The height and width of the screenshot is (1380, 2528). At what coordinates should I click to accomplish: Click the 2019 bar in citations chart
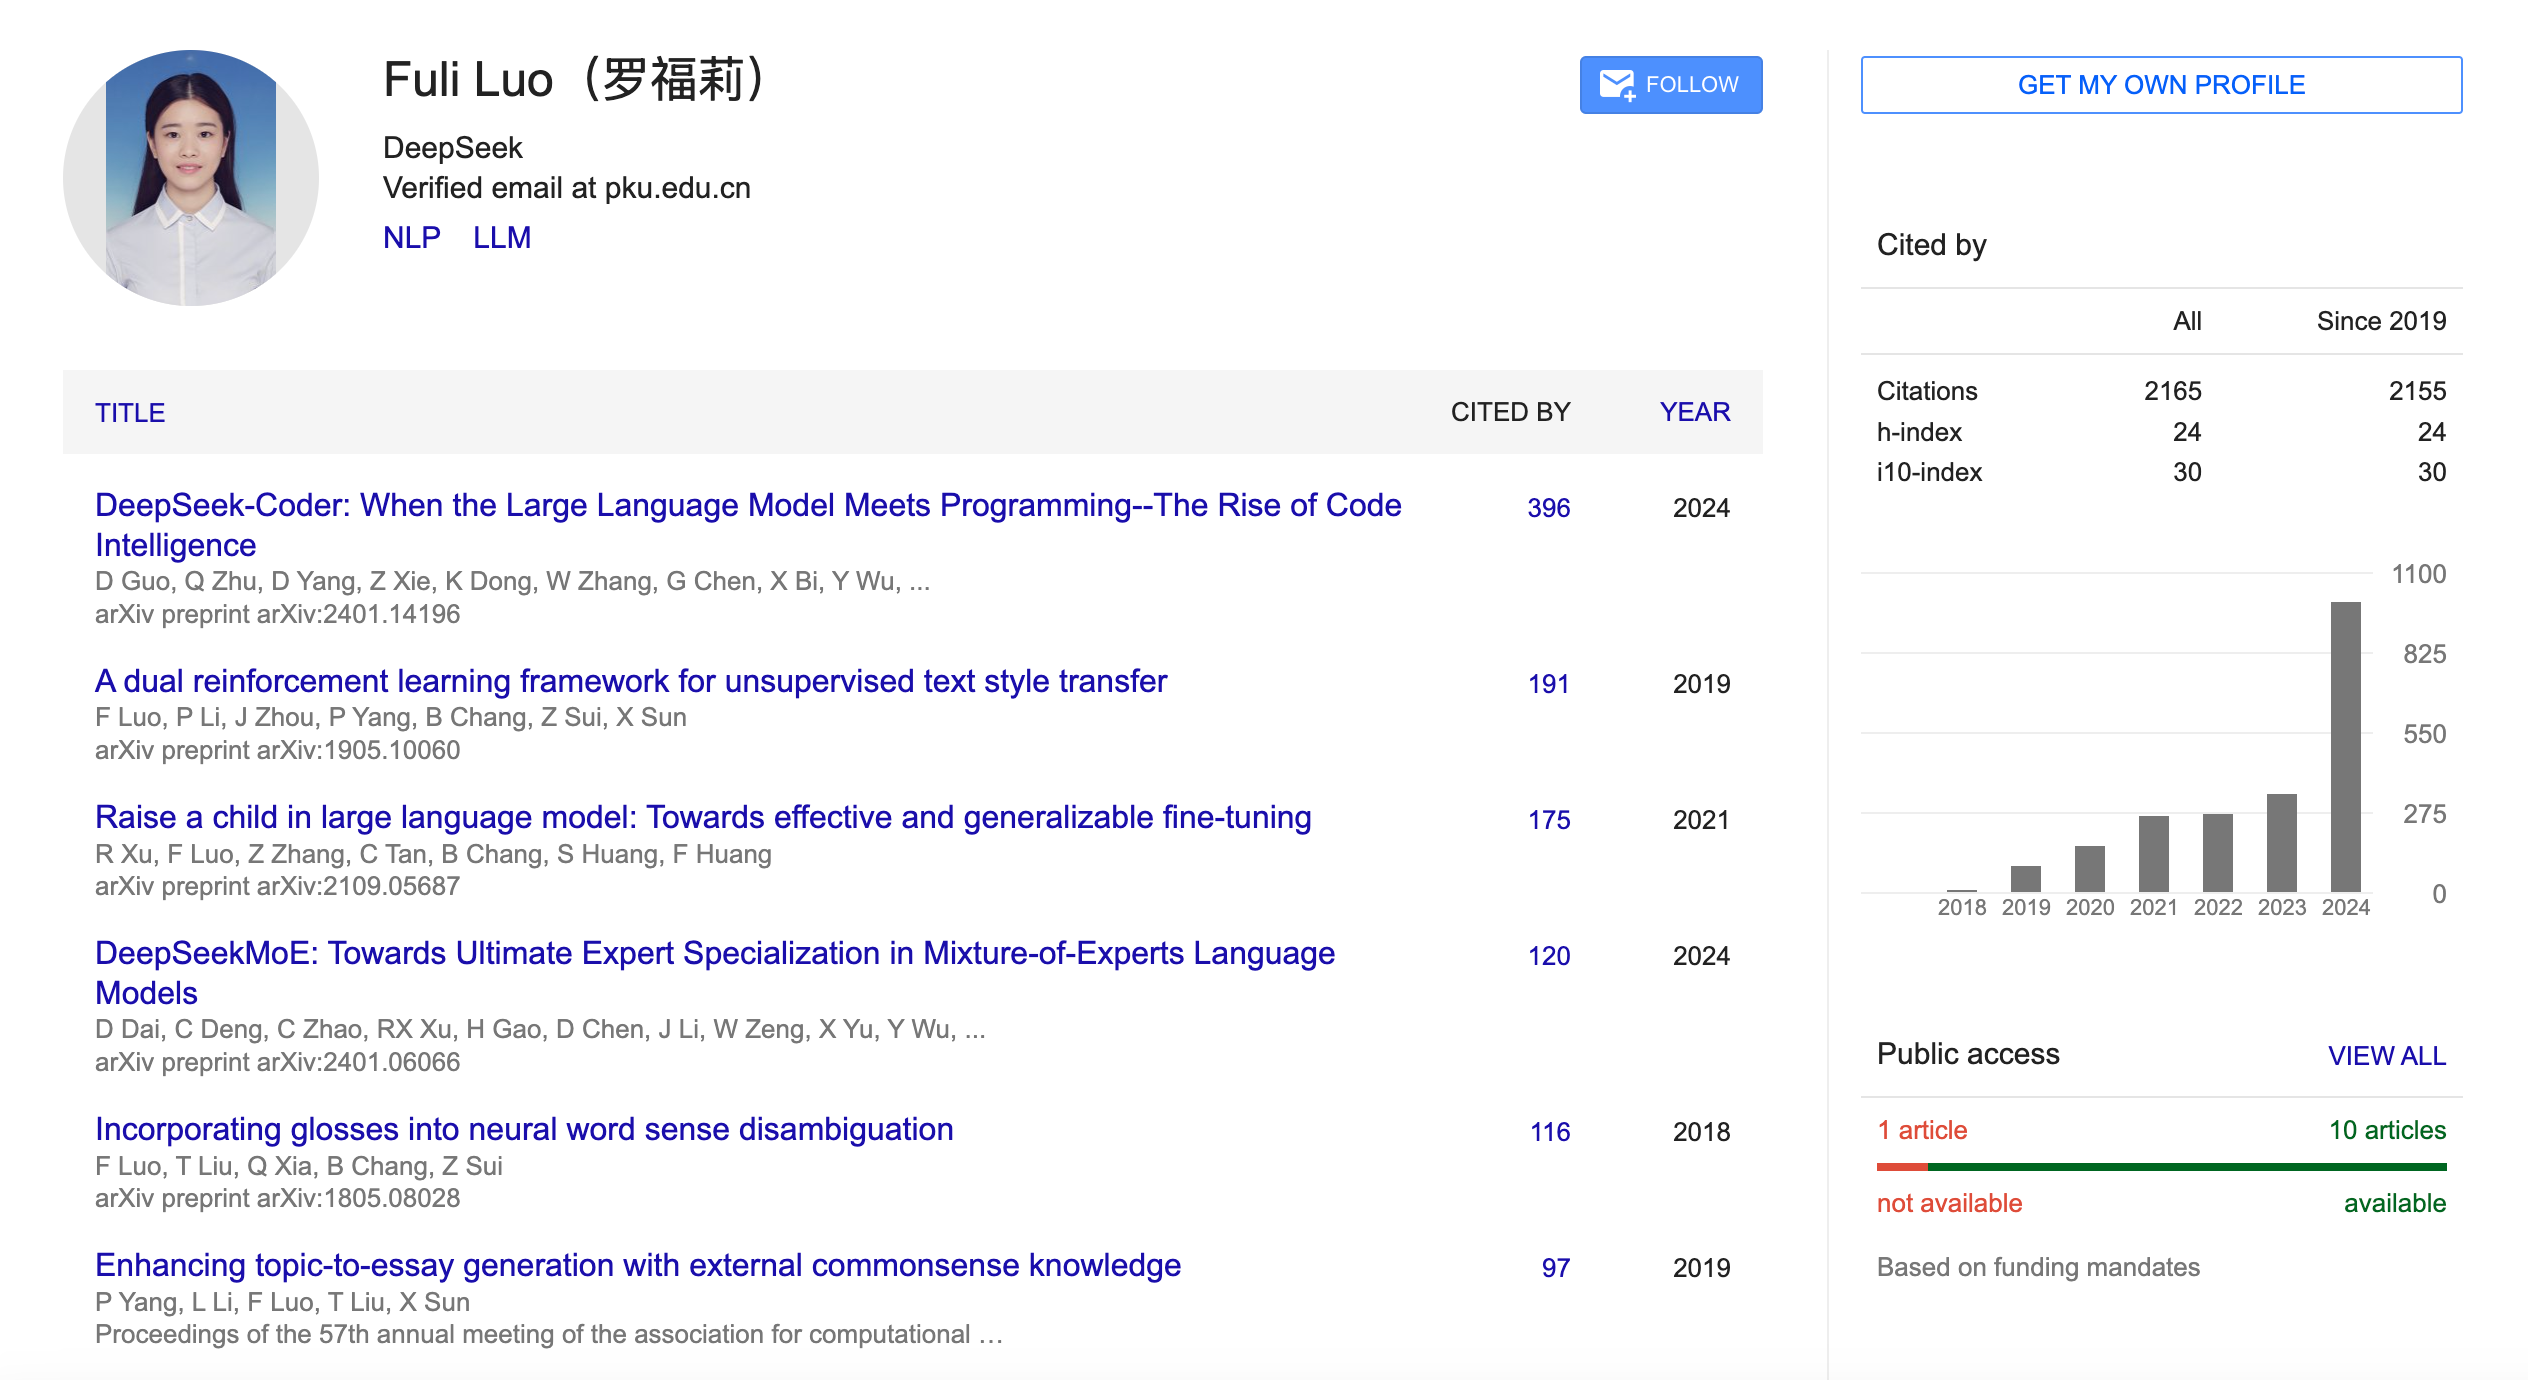[2026, 879]
